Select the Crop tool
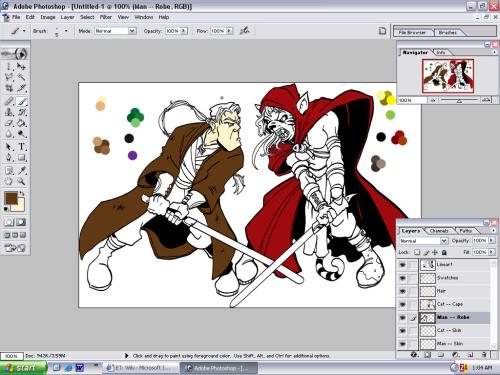 click(x=9, y=88)
